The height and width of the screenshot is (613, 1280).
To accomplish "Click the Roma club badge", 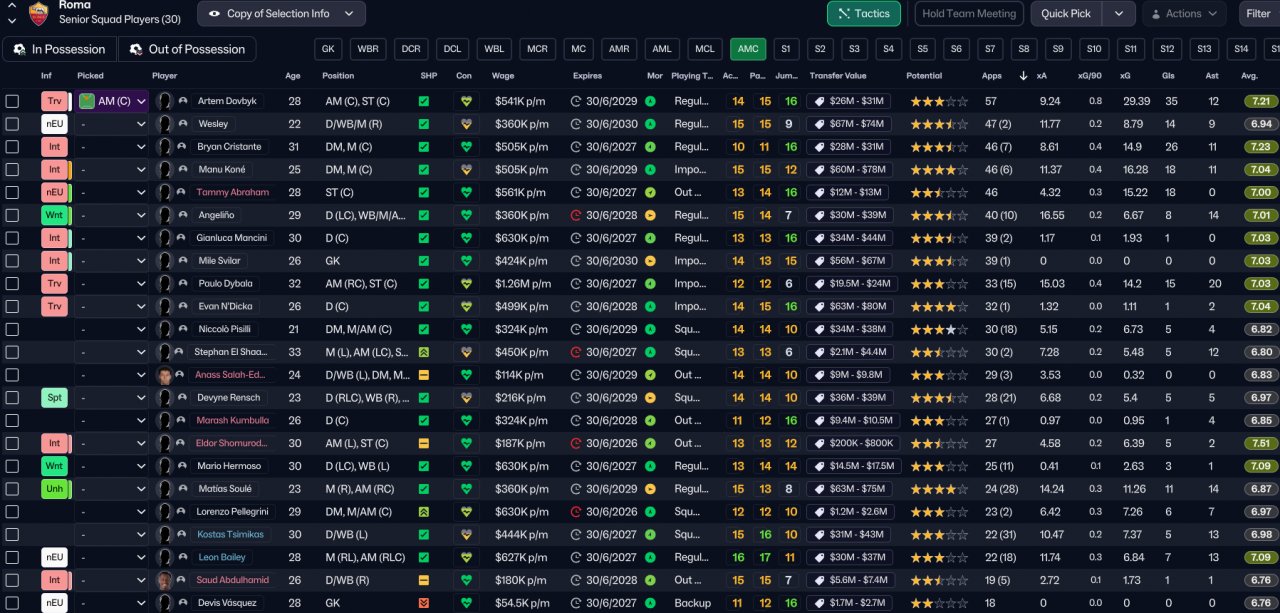I will click(39, 12).
